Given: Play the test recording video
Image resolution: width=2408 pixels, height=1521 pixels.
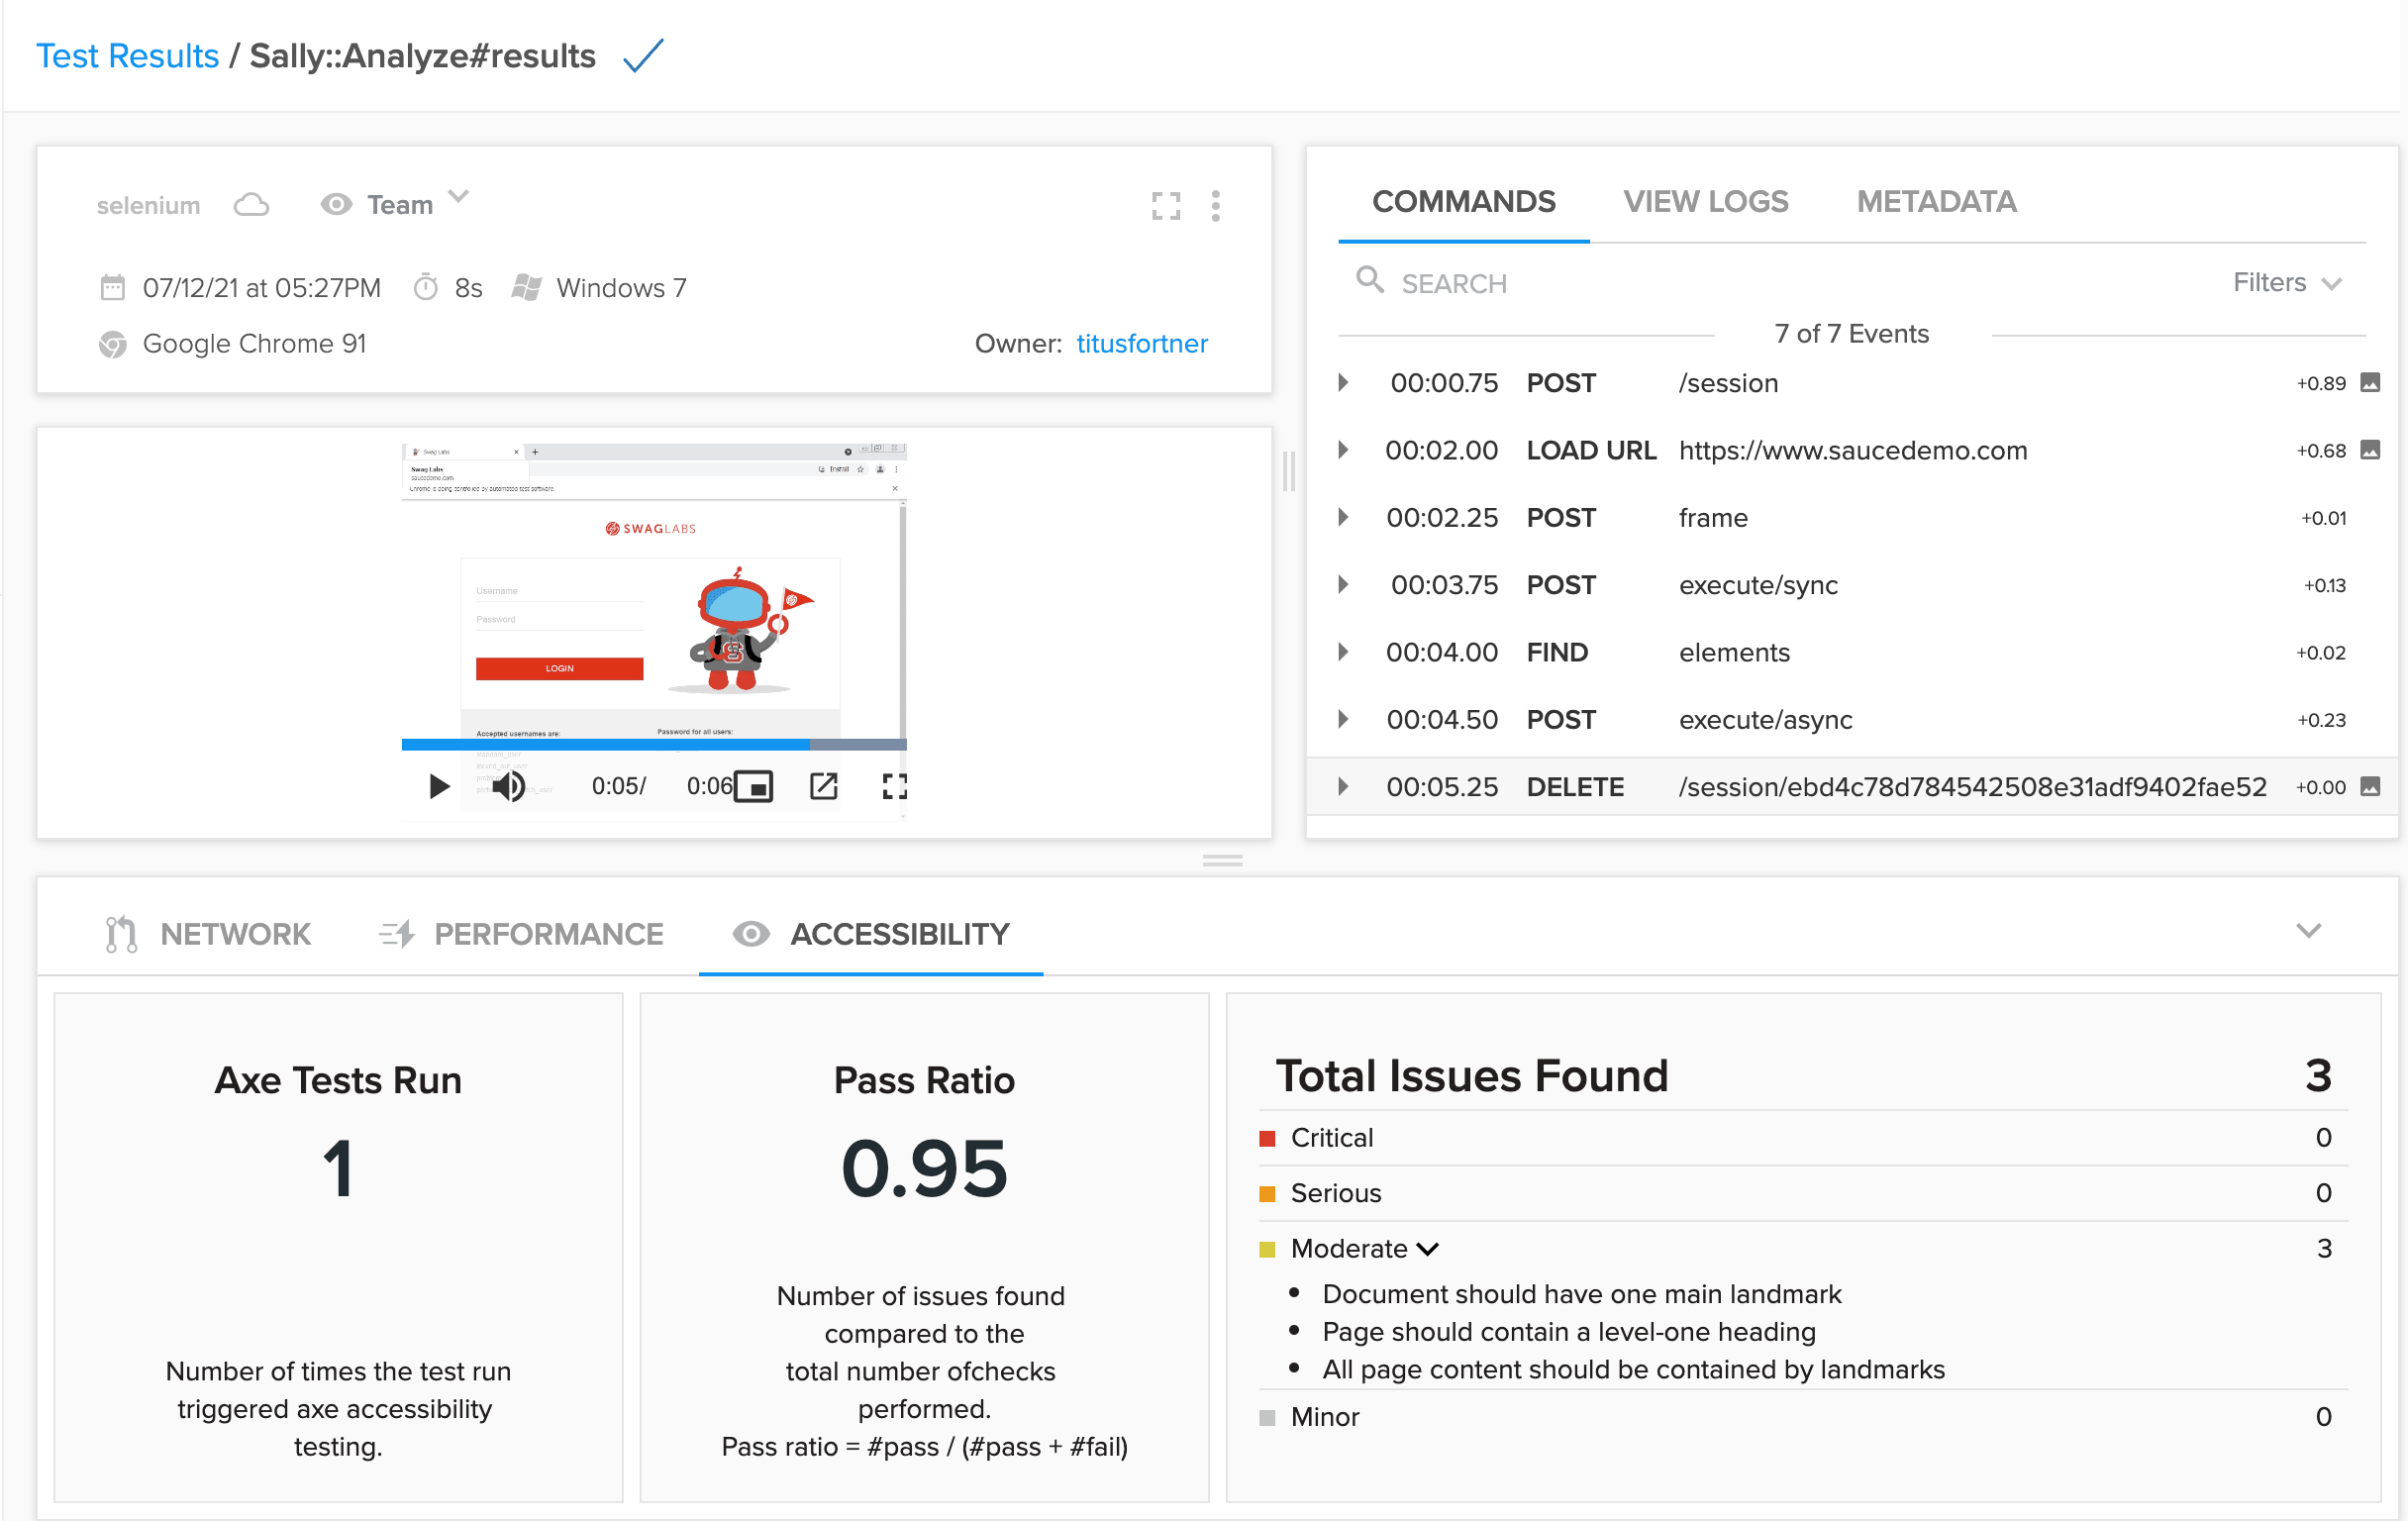Looking at the screenshot, I should [438, 786].
